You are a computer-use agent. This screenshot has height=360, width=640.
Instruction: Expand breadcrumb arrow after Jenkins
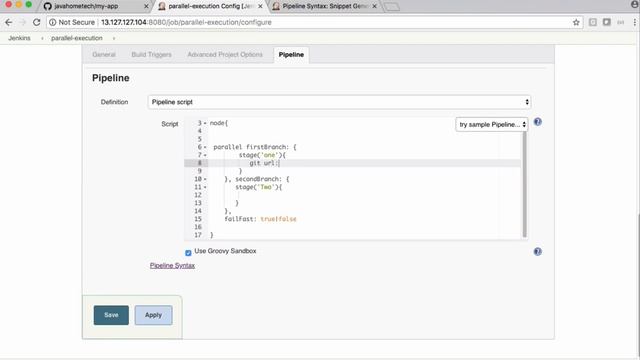pyautogui.click(x=42, y=38)
